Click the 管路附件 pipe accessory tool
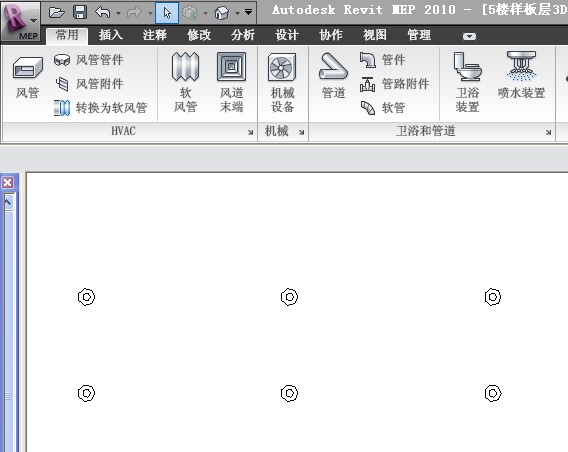The width and height of the screenshot is (568, 452). point(394,84)
